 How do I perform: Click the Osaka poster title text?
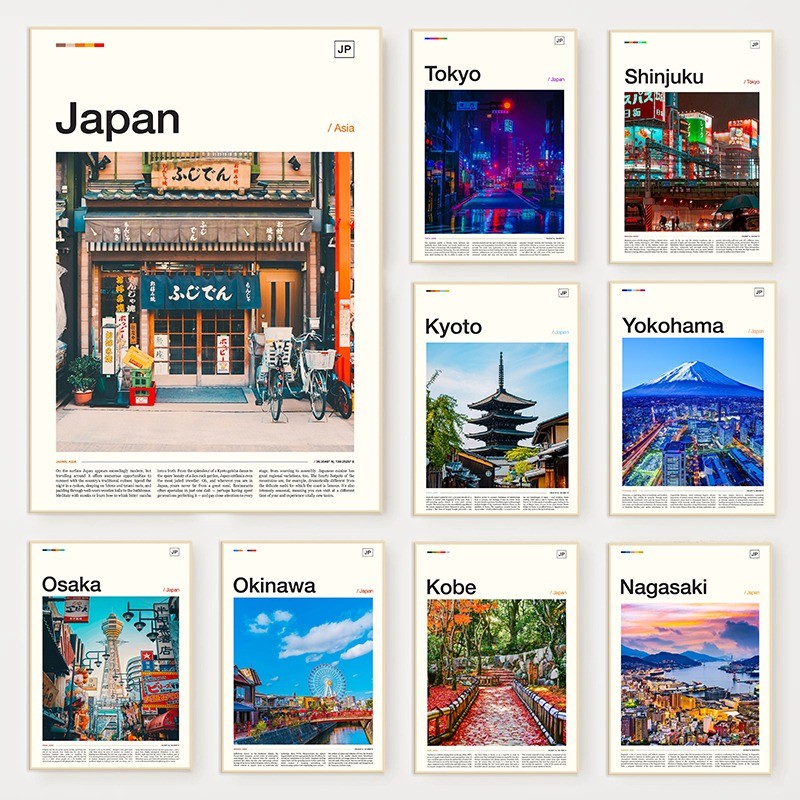click(71, 584)
